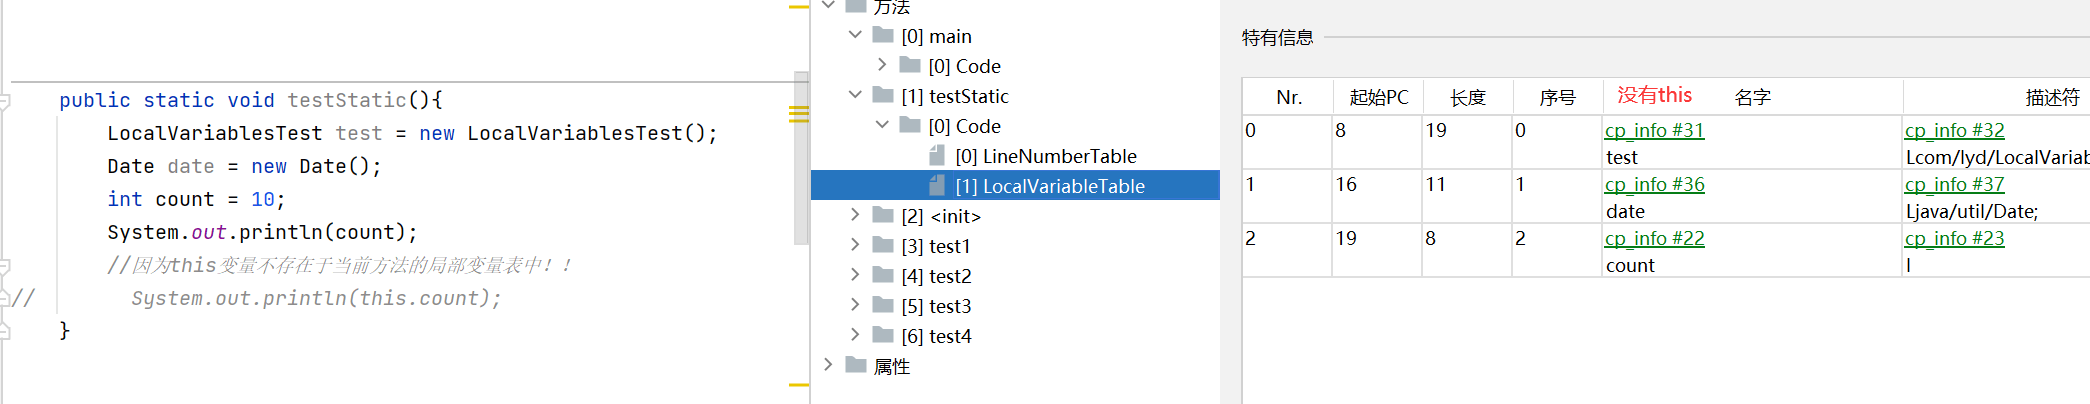
Task: Click the file icon of [0] LineNumberTable
Action: tap(937, 155)
